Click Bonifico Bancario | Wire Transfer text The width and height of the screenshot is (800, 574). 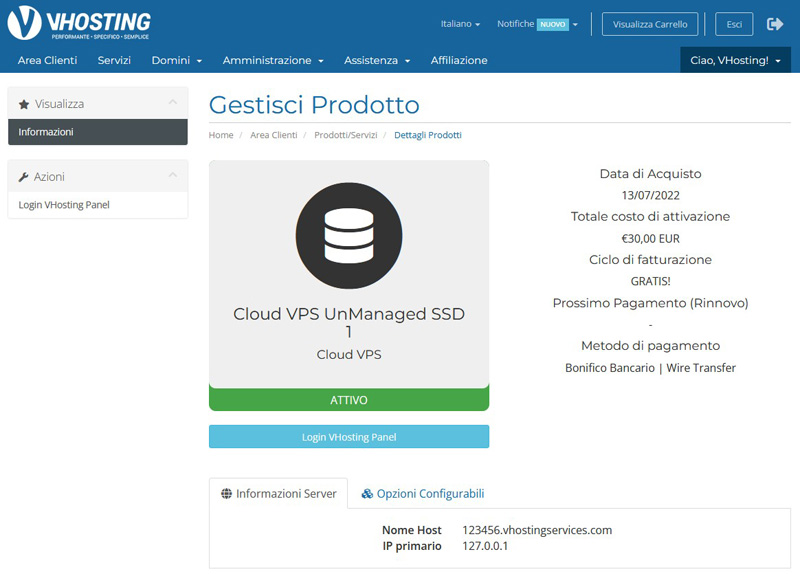pyautogui.click(x=651, y=368)
